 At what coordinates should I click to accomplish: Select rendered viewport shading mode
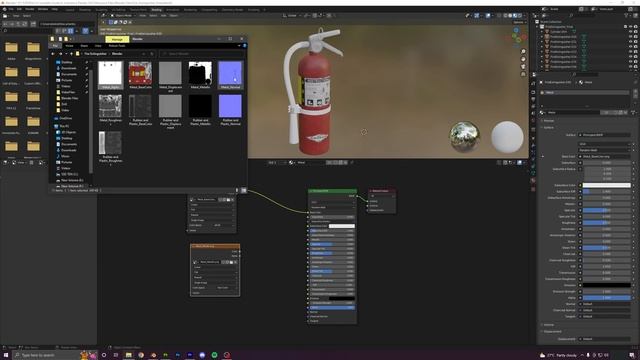pos(520,16)
